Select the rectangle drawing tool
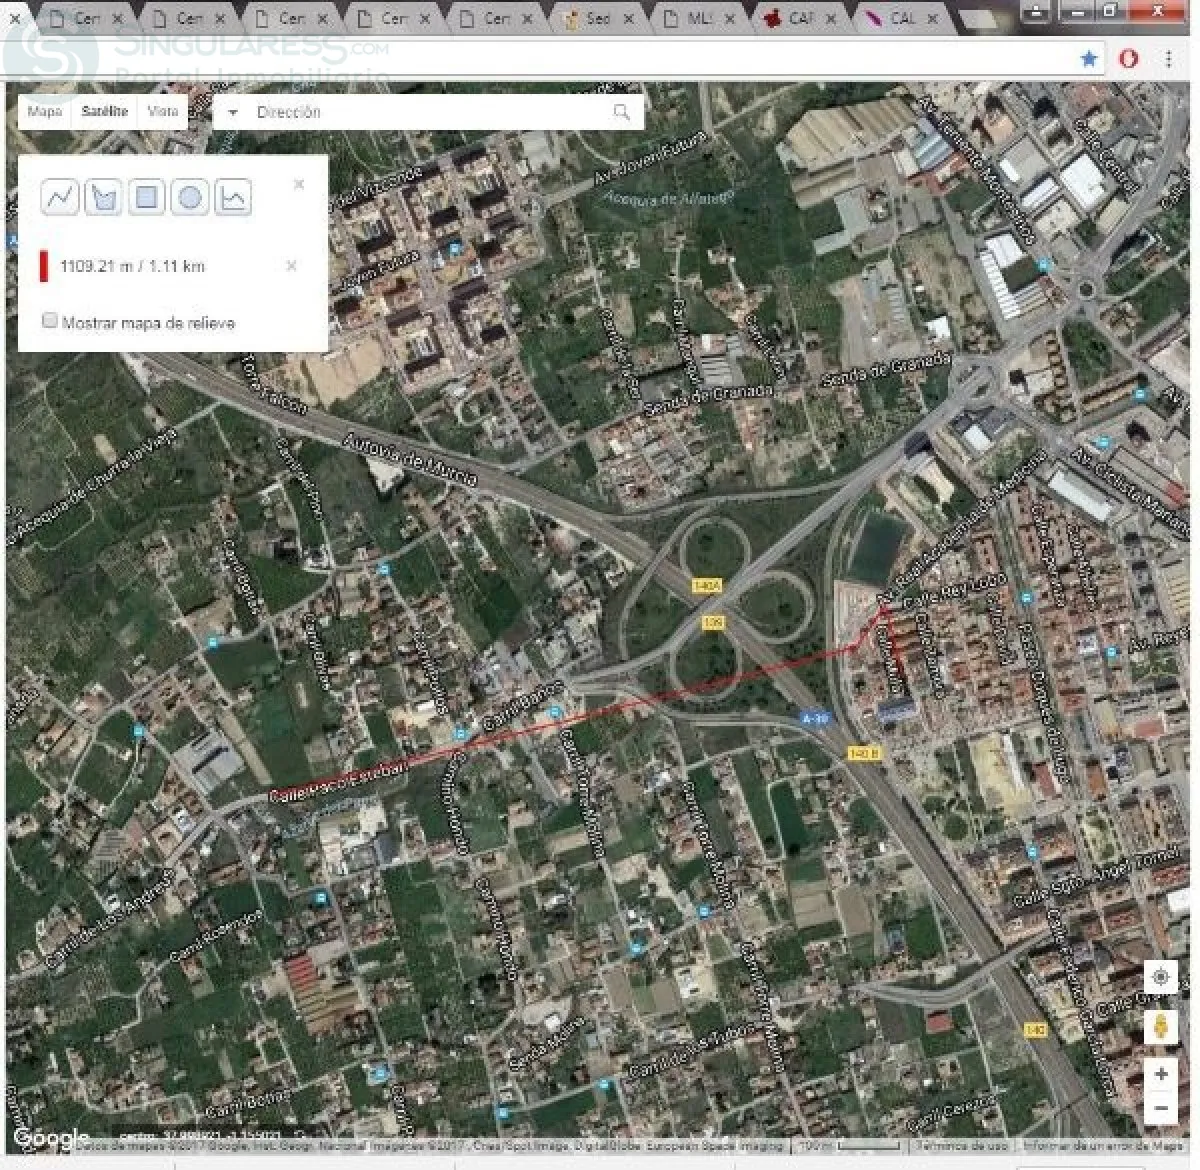The height and width of the screenshot is (1170, 1200). pos(146,197)
